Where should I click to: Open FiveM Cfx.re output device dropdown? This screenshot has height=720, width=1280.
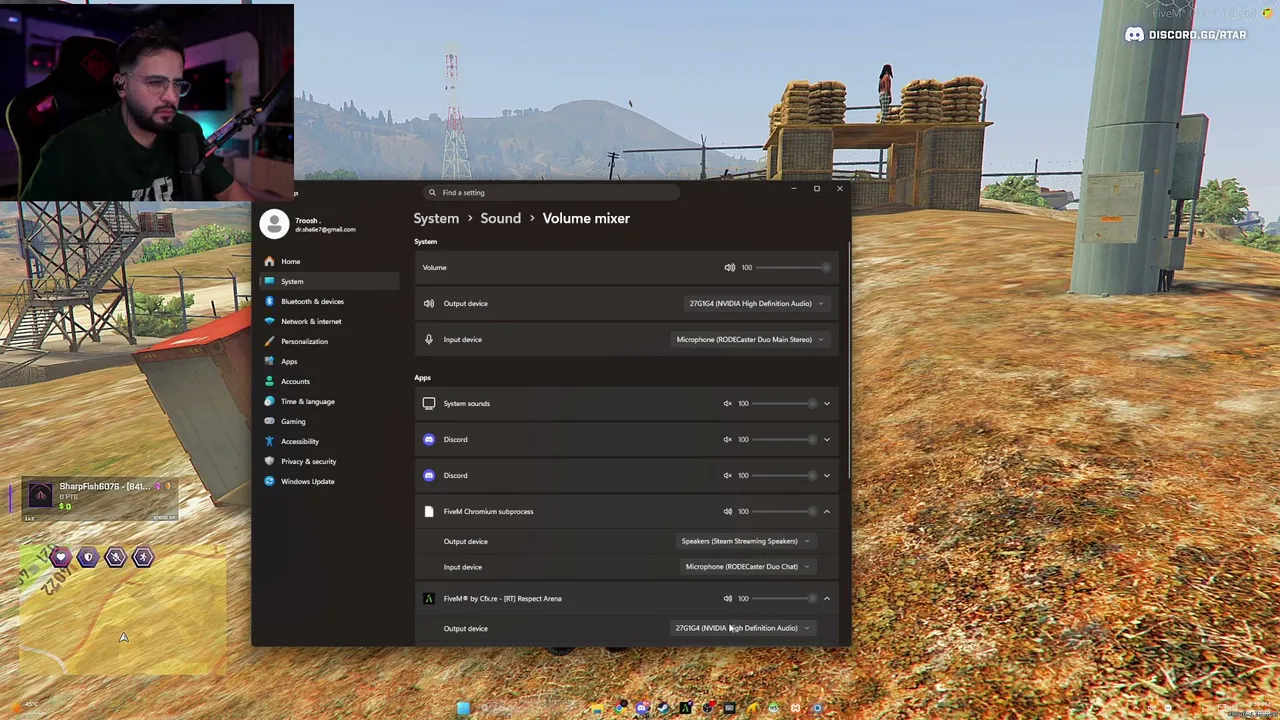(743, 628)
